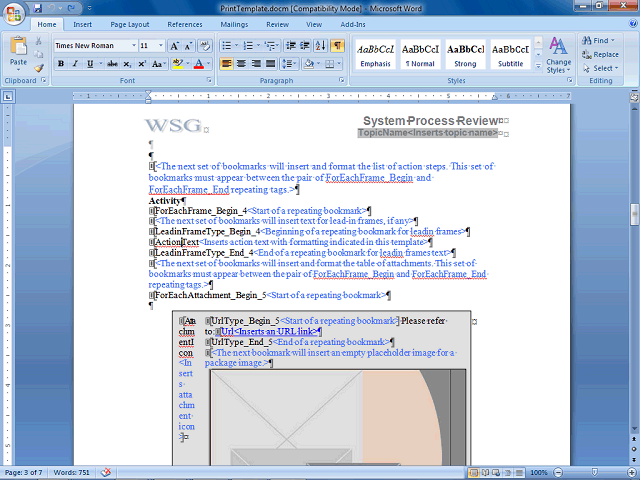Toggle Bold formatting
The height and width of the screenshot is (480, 640).
(x=61, y=64)
